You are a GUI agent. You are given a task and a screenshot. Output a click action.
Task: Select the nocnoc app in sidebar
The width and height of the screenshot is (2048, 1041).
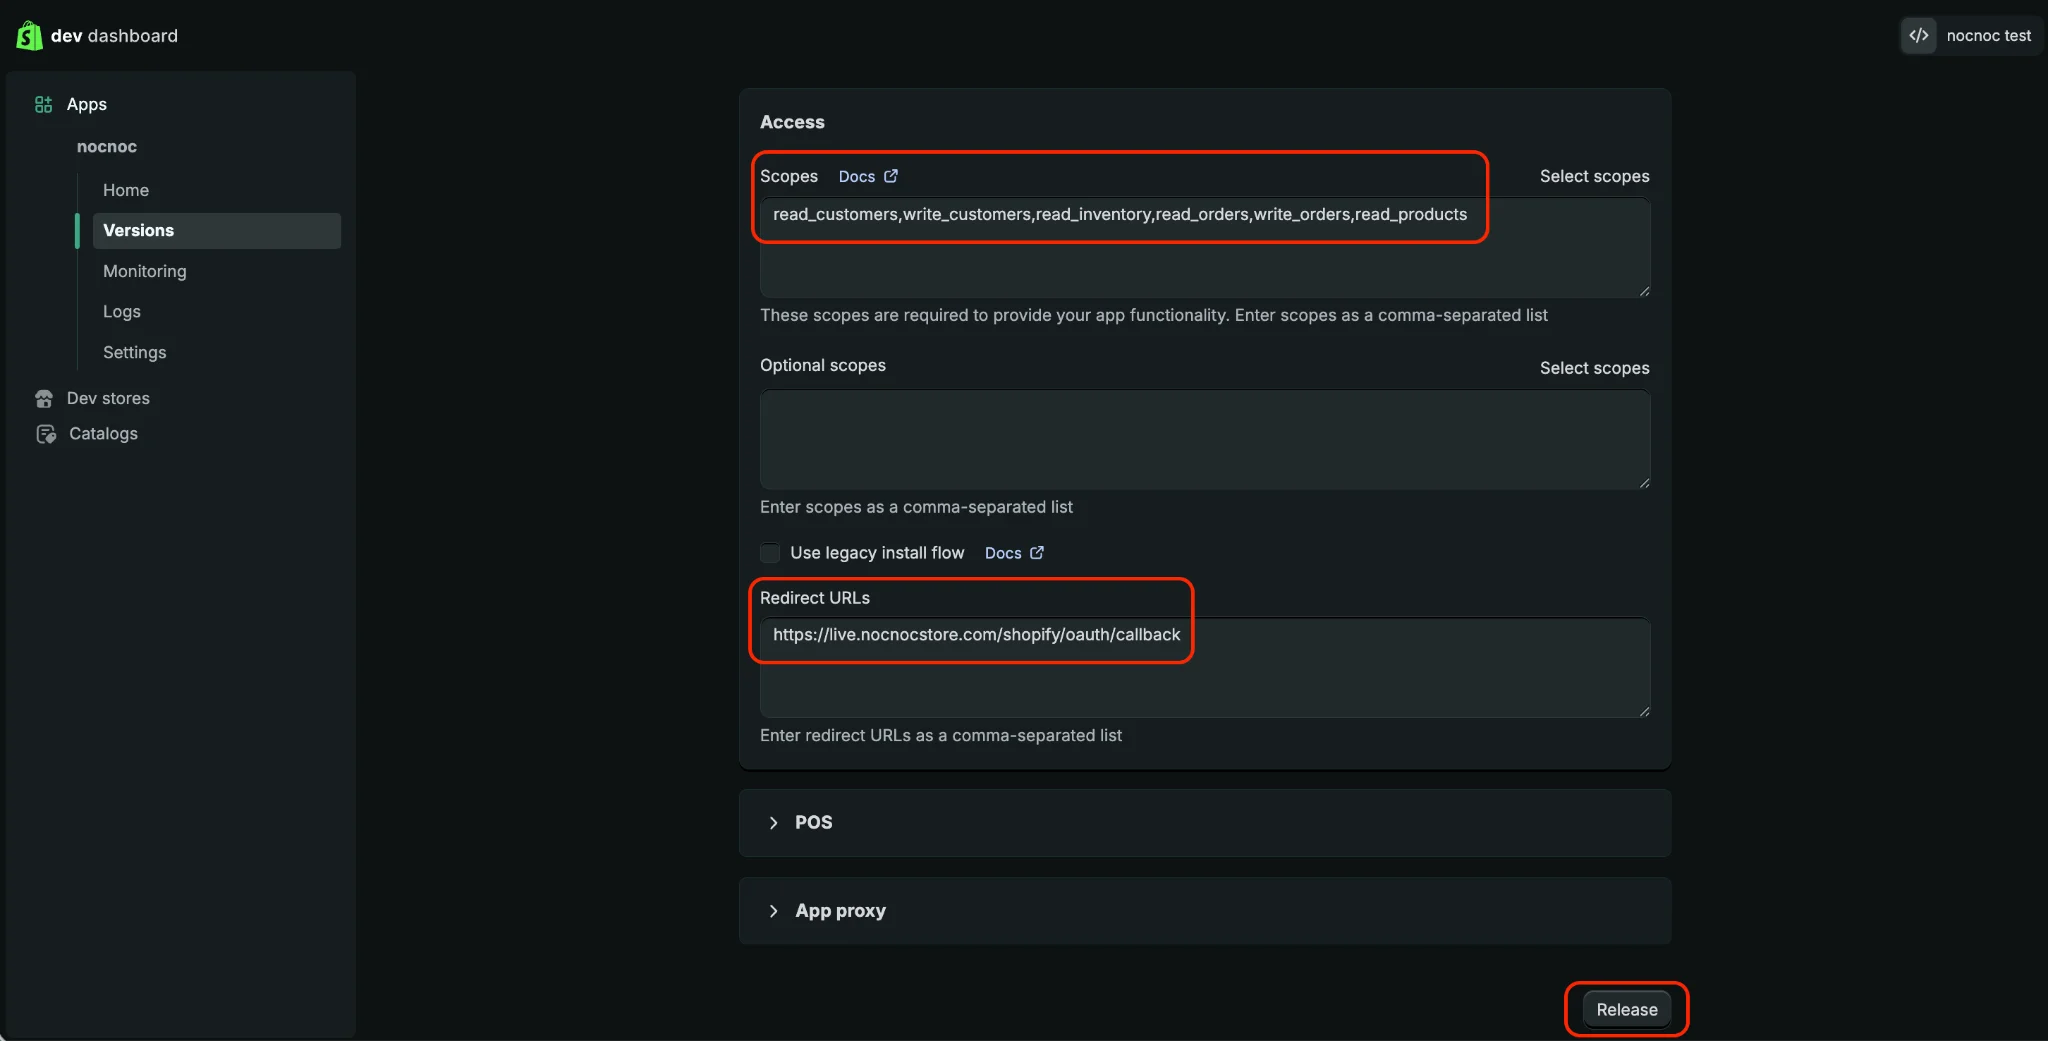[x=107, y=147]
